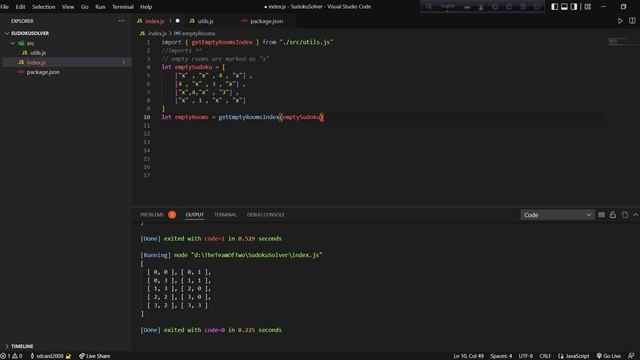Open output log in editor
The width and height of the screenshot is (640, 360).
coord(624,215)
